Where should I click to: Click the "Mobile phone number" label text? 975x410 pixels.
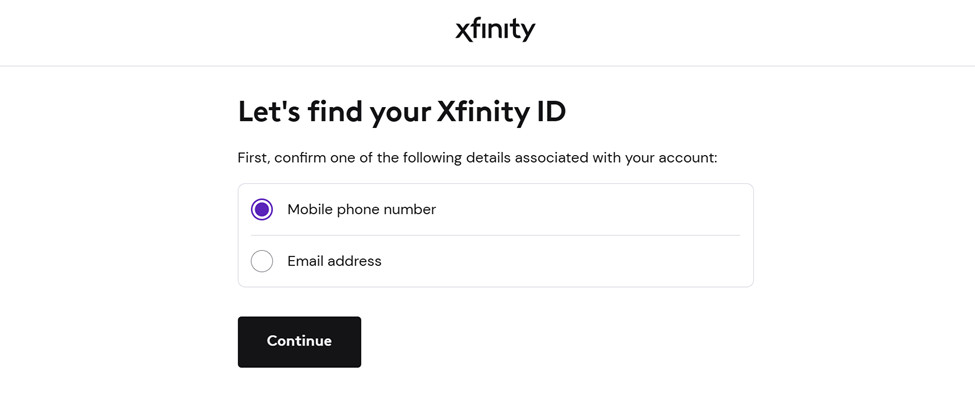[x=361, y=209]
